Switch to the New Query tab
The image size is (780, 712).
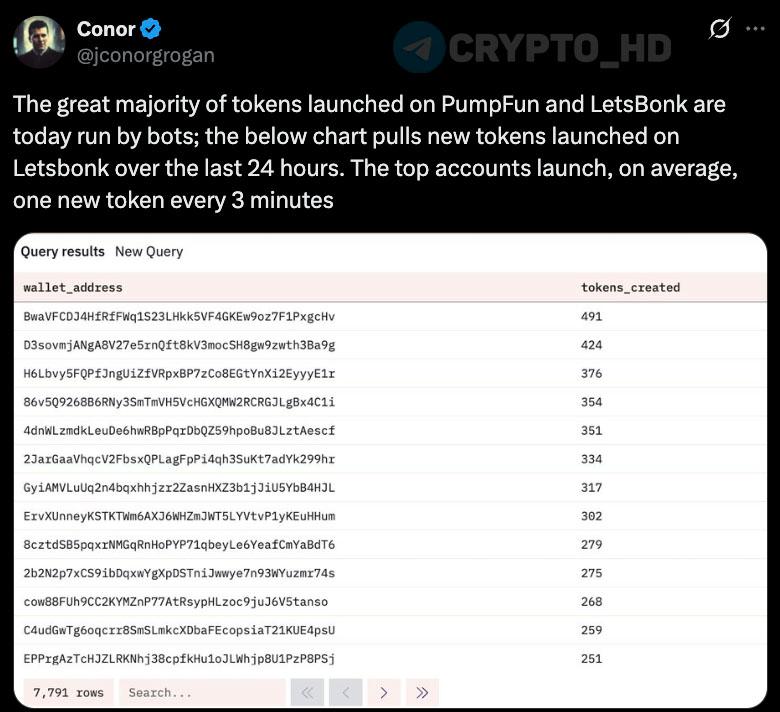click(x=149, y=252)
